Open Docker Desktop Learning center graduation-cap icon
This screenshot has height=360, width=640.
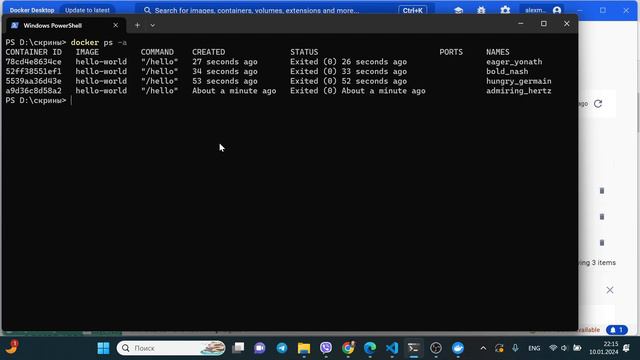click(458, 10)
